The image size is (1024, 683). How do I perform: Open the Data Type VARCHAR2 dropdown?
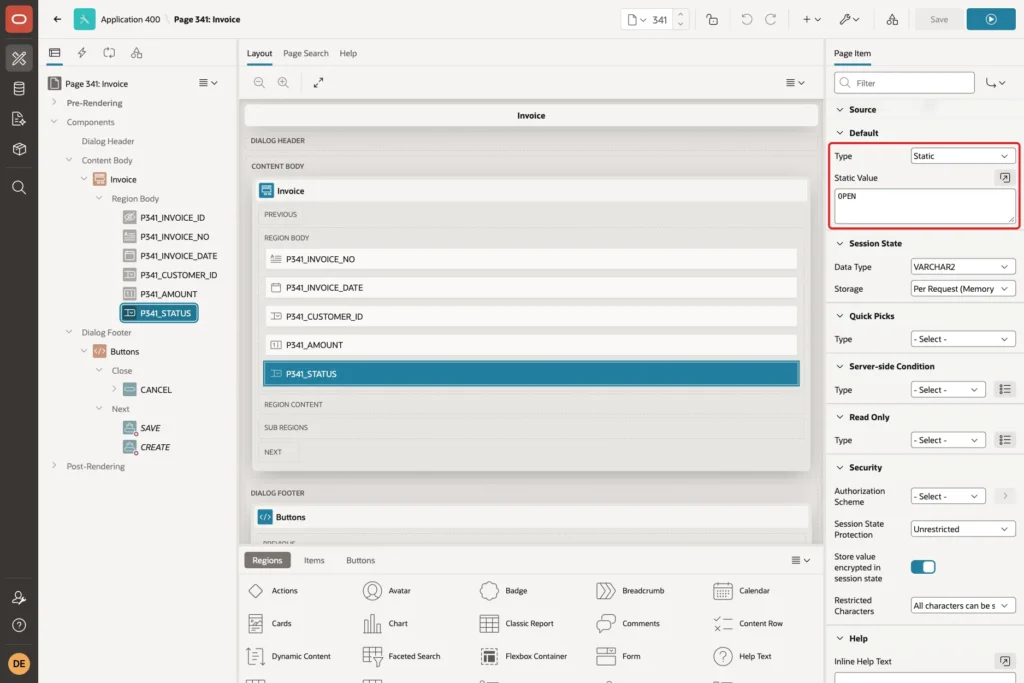point(963,266)
